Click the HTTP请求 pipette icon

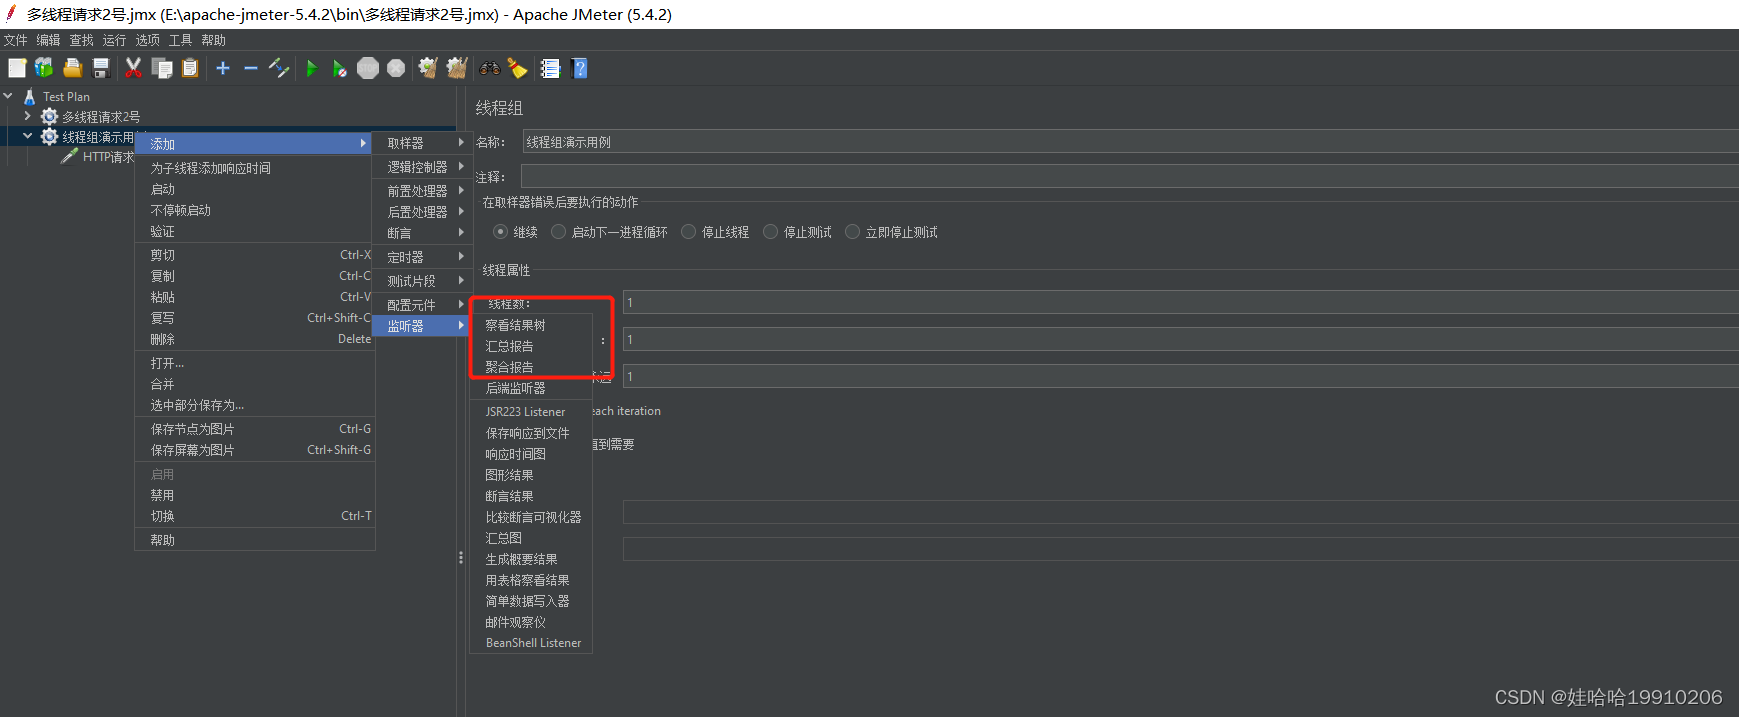(x=69, y=156)
